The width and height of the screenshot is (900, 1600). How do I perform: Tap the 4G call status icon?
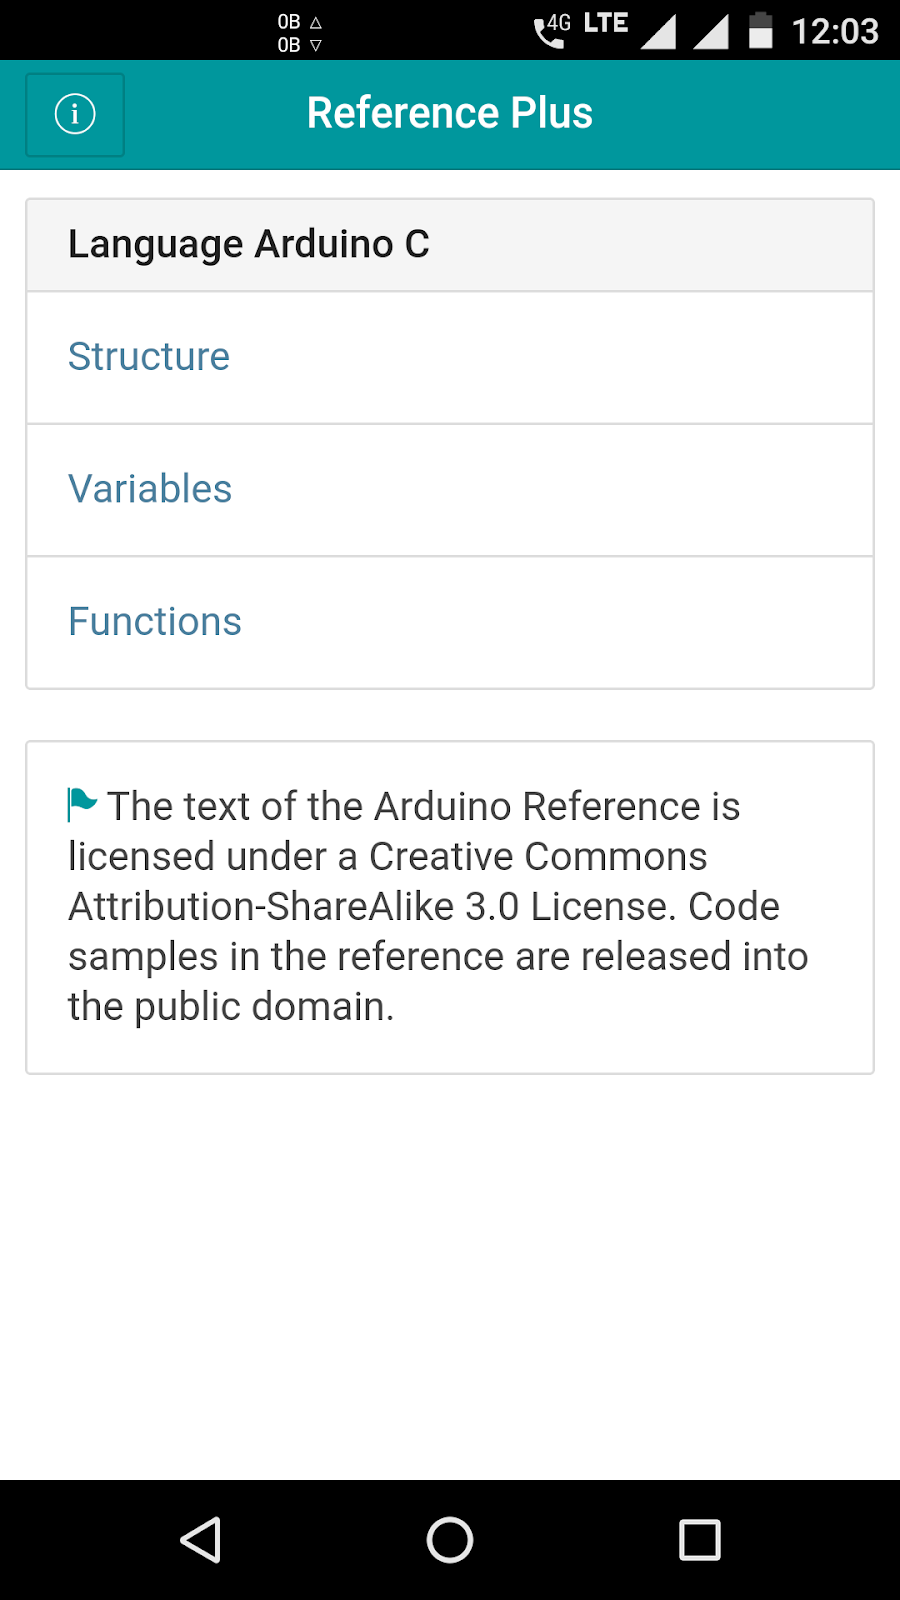[552, 31]
